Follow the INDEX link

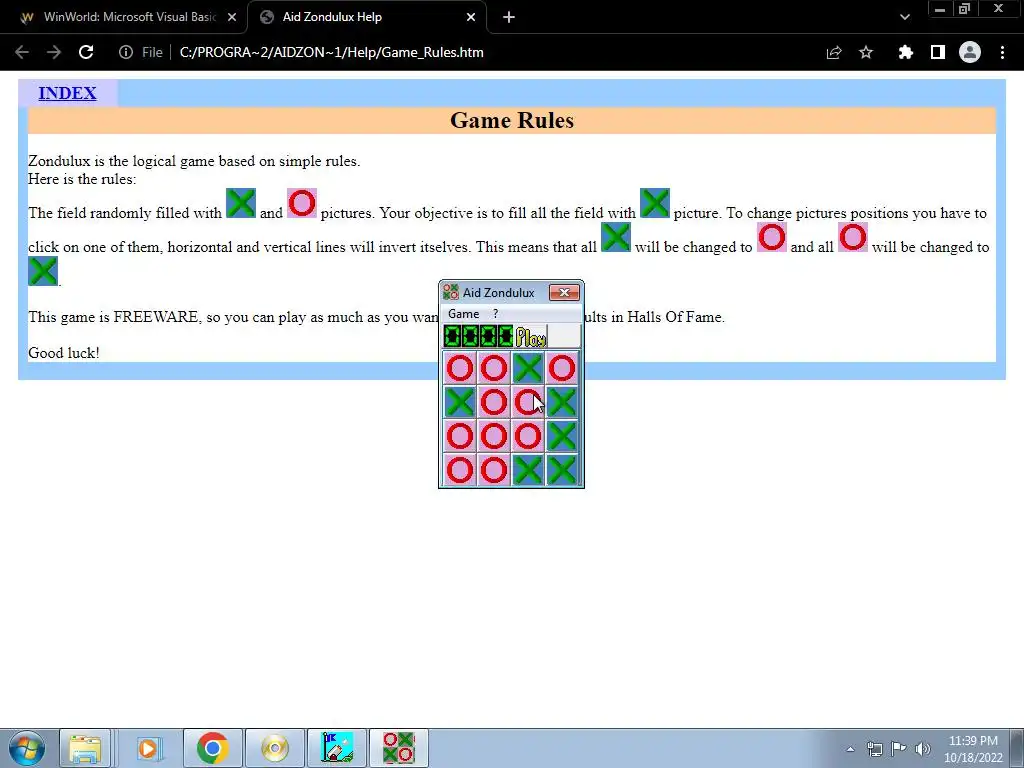(x=67, y=93)
